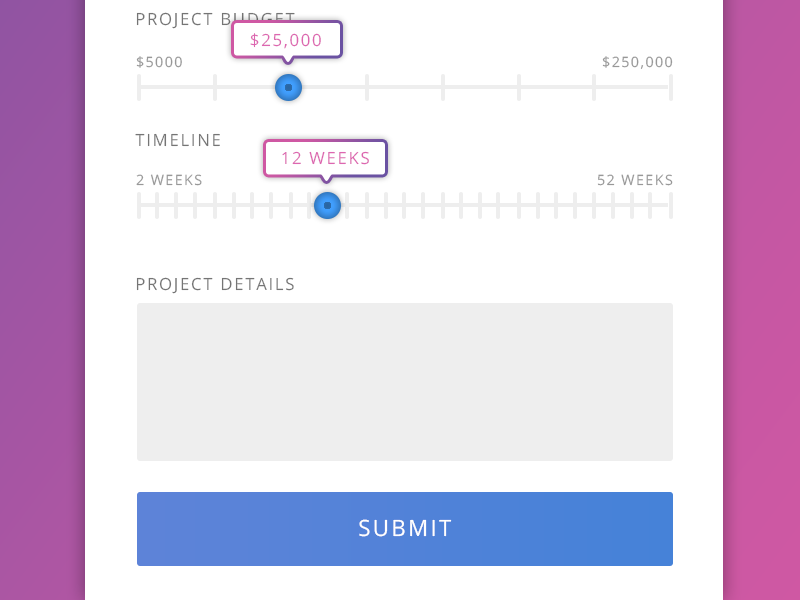Click the PROJECT DETAILS heading label
Viewport: 800px width, 600px height.
click(216, 284)
